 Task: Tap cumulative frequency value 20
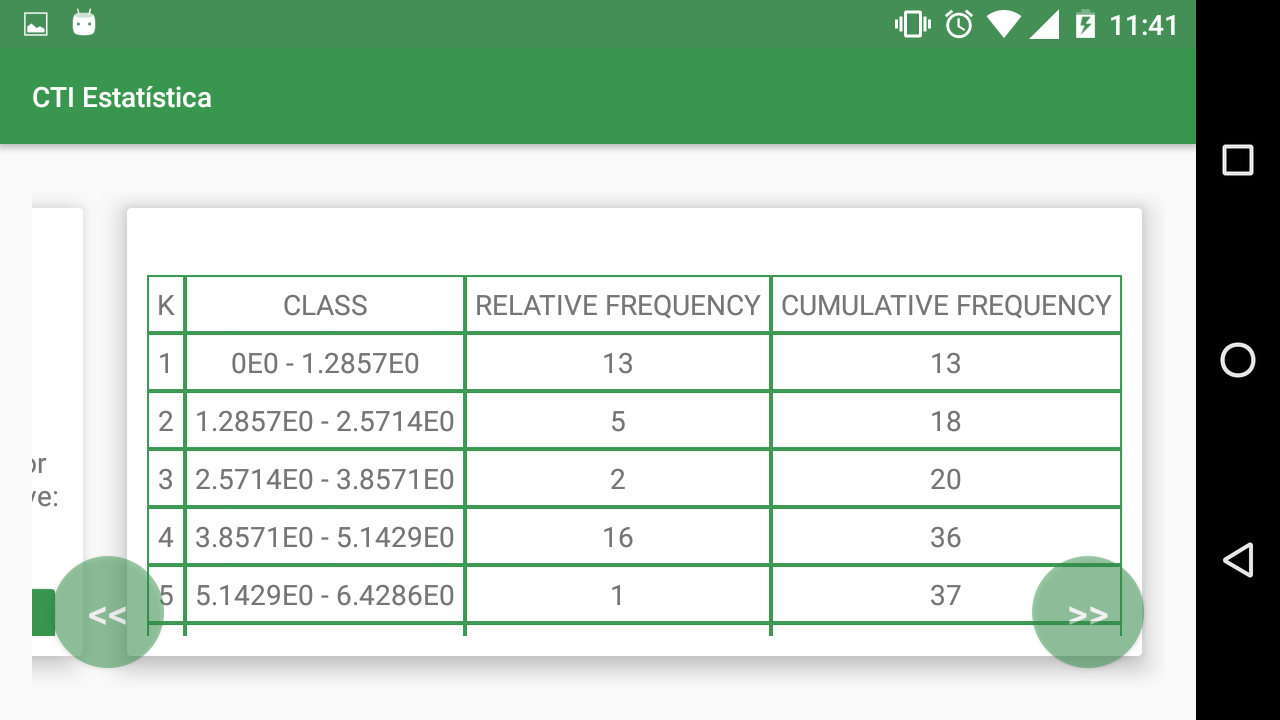click(x=946, y=479)
